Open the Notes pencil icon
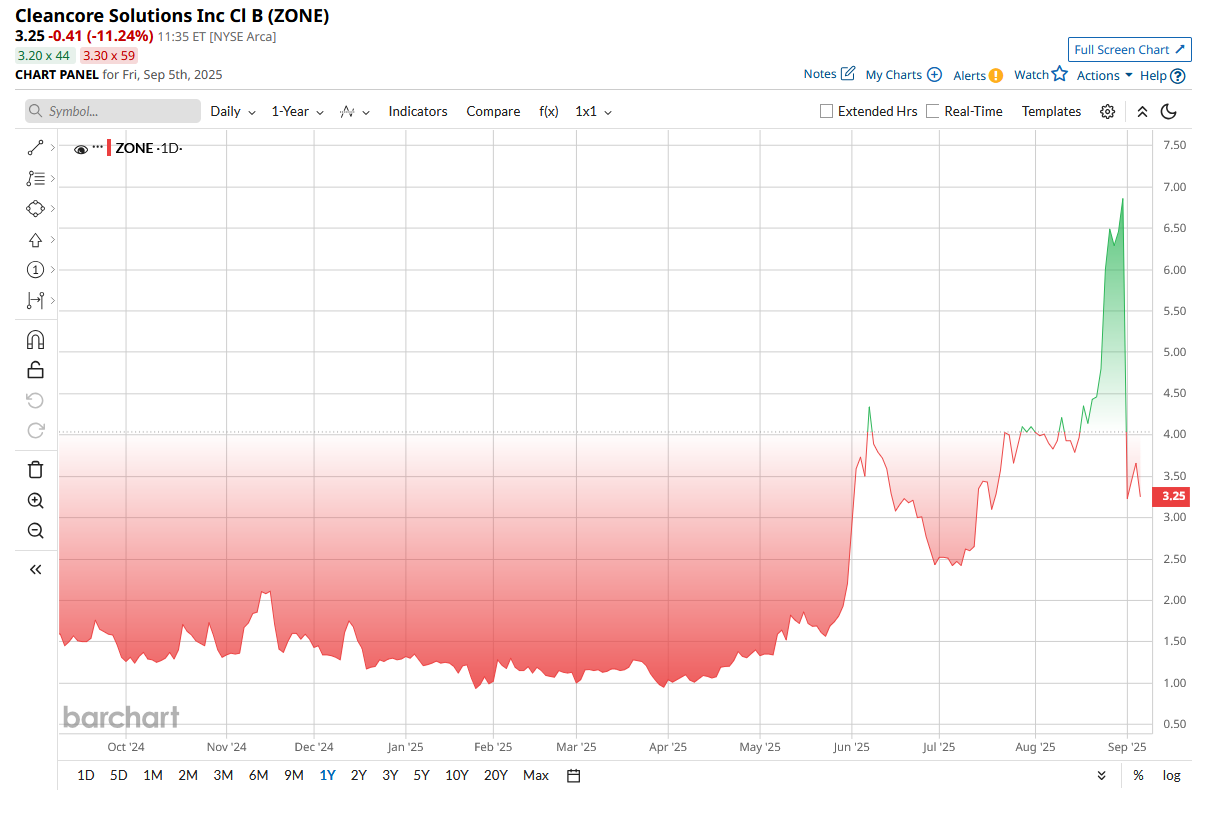Viewport: 1218px width, 823px height. coord(848,74)
